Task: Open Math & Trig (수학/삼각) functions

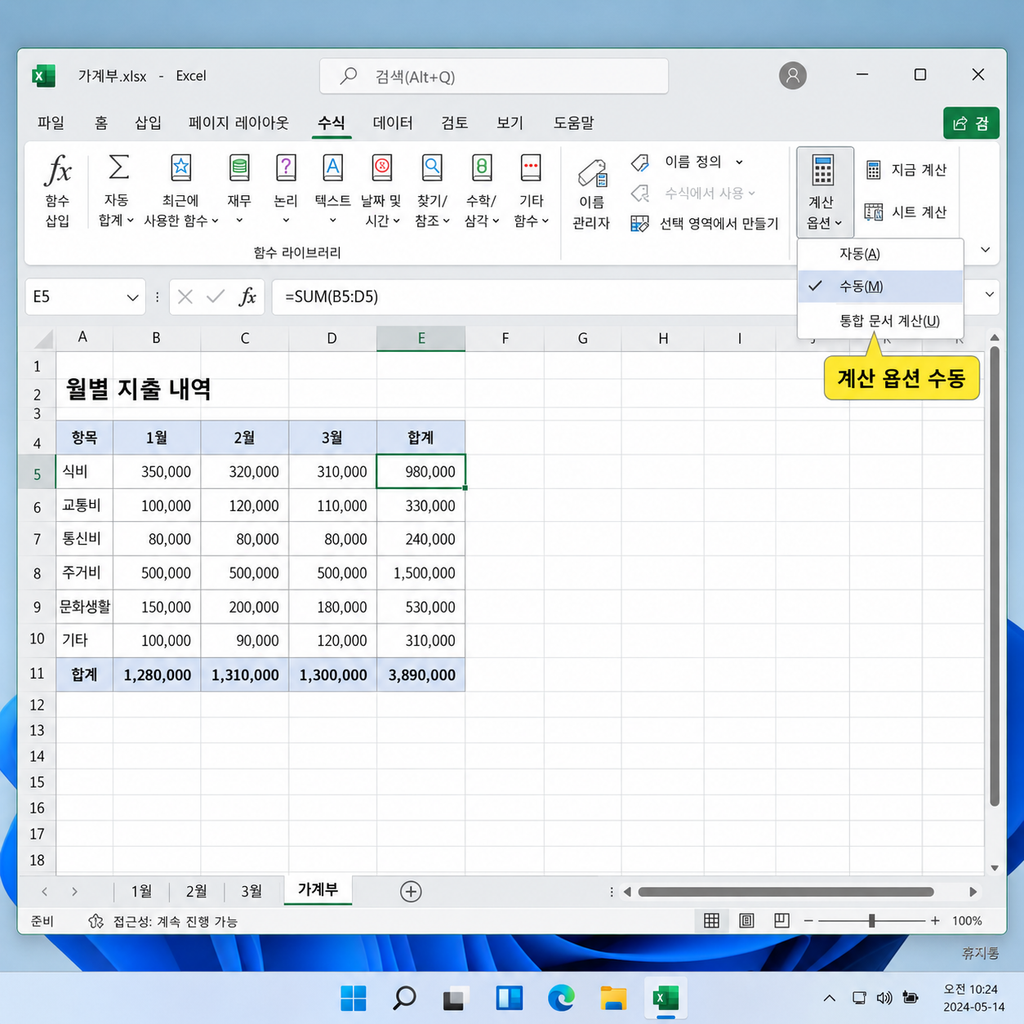Action: click(x=481, y=191)
